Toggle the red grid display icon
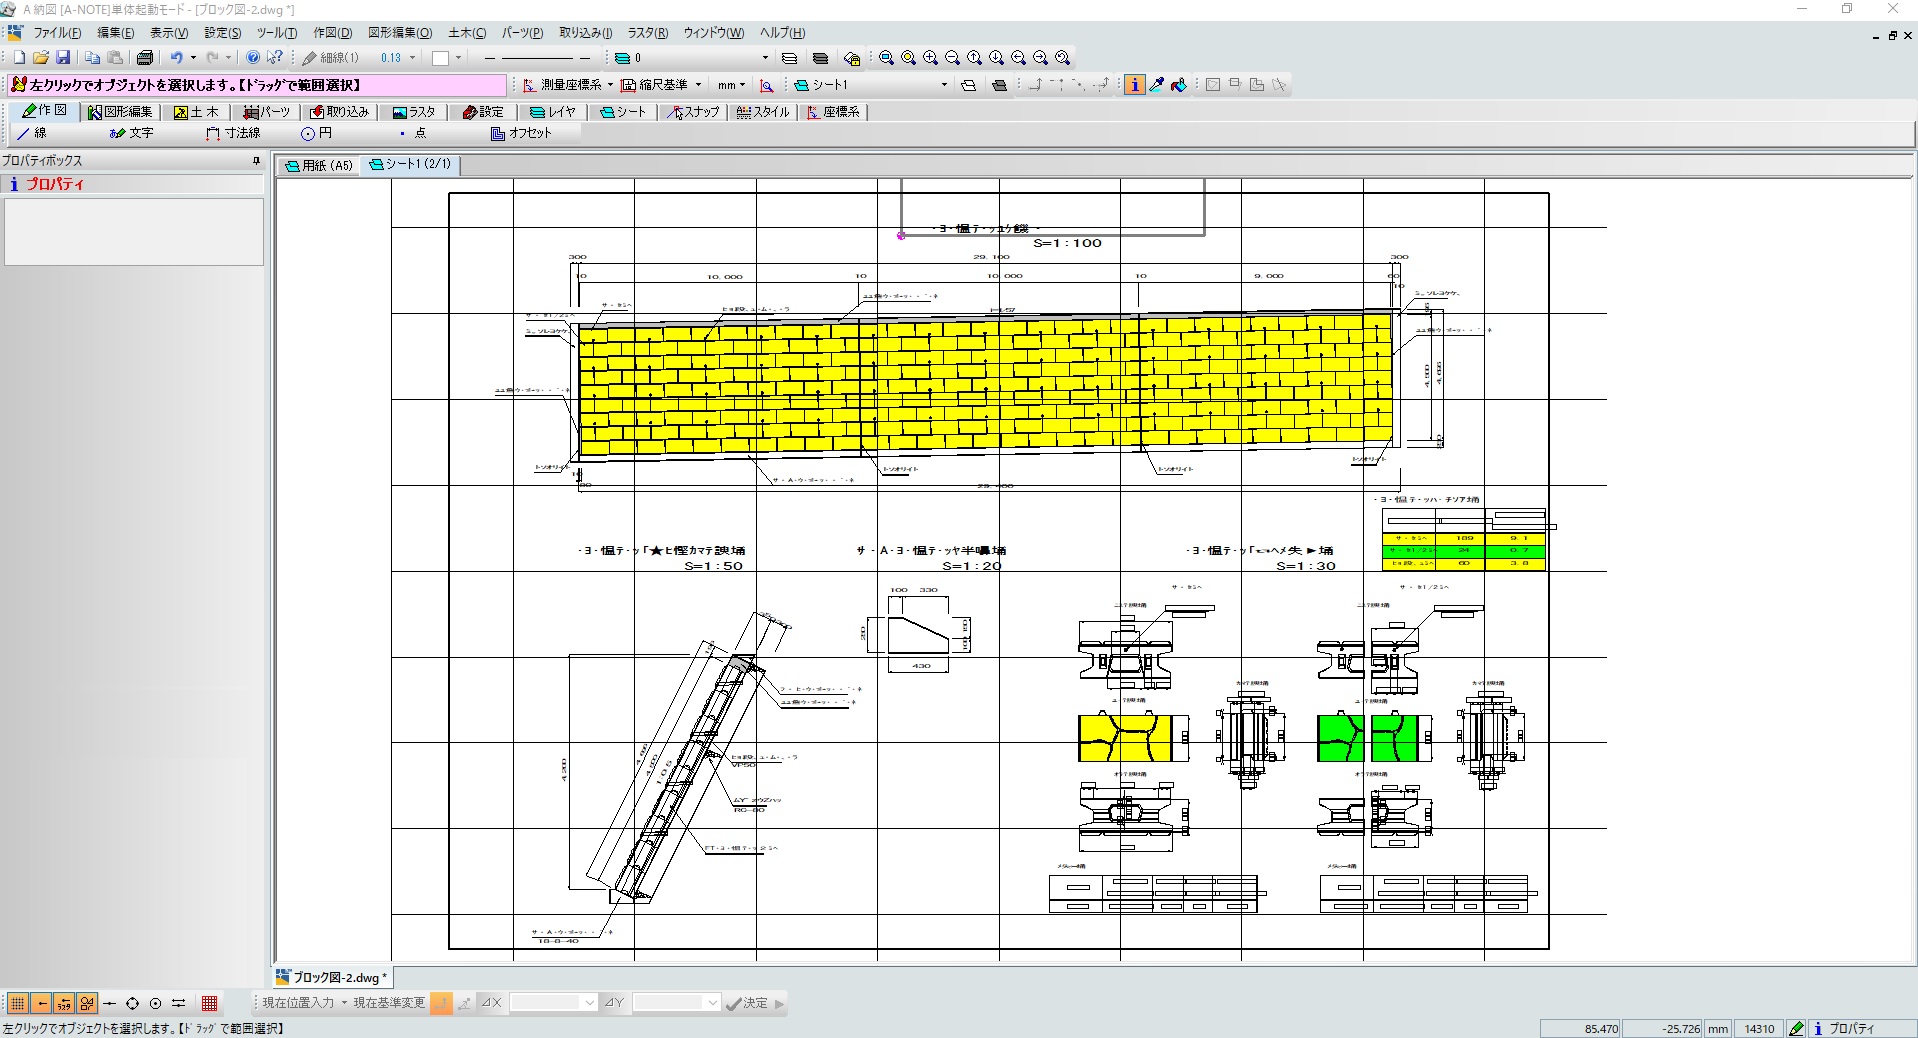This screenshot has height=1038, width=1918. tap(209, 1003)
